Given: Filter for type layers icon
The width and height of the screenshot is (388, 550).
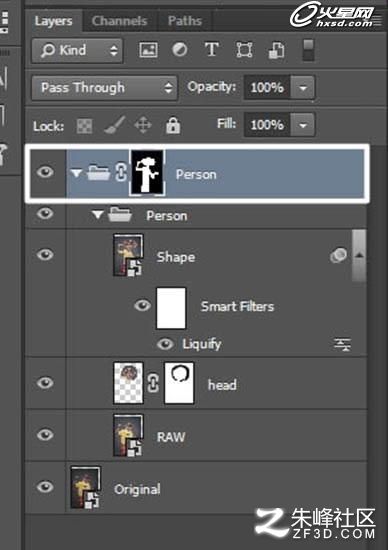Looking at the screenshot, I should click(212, 49).
